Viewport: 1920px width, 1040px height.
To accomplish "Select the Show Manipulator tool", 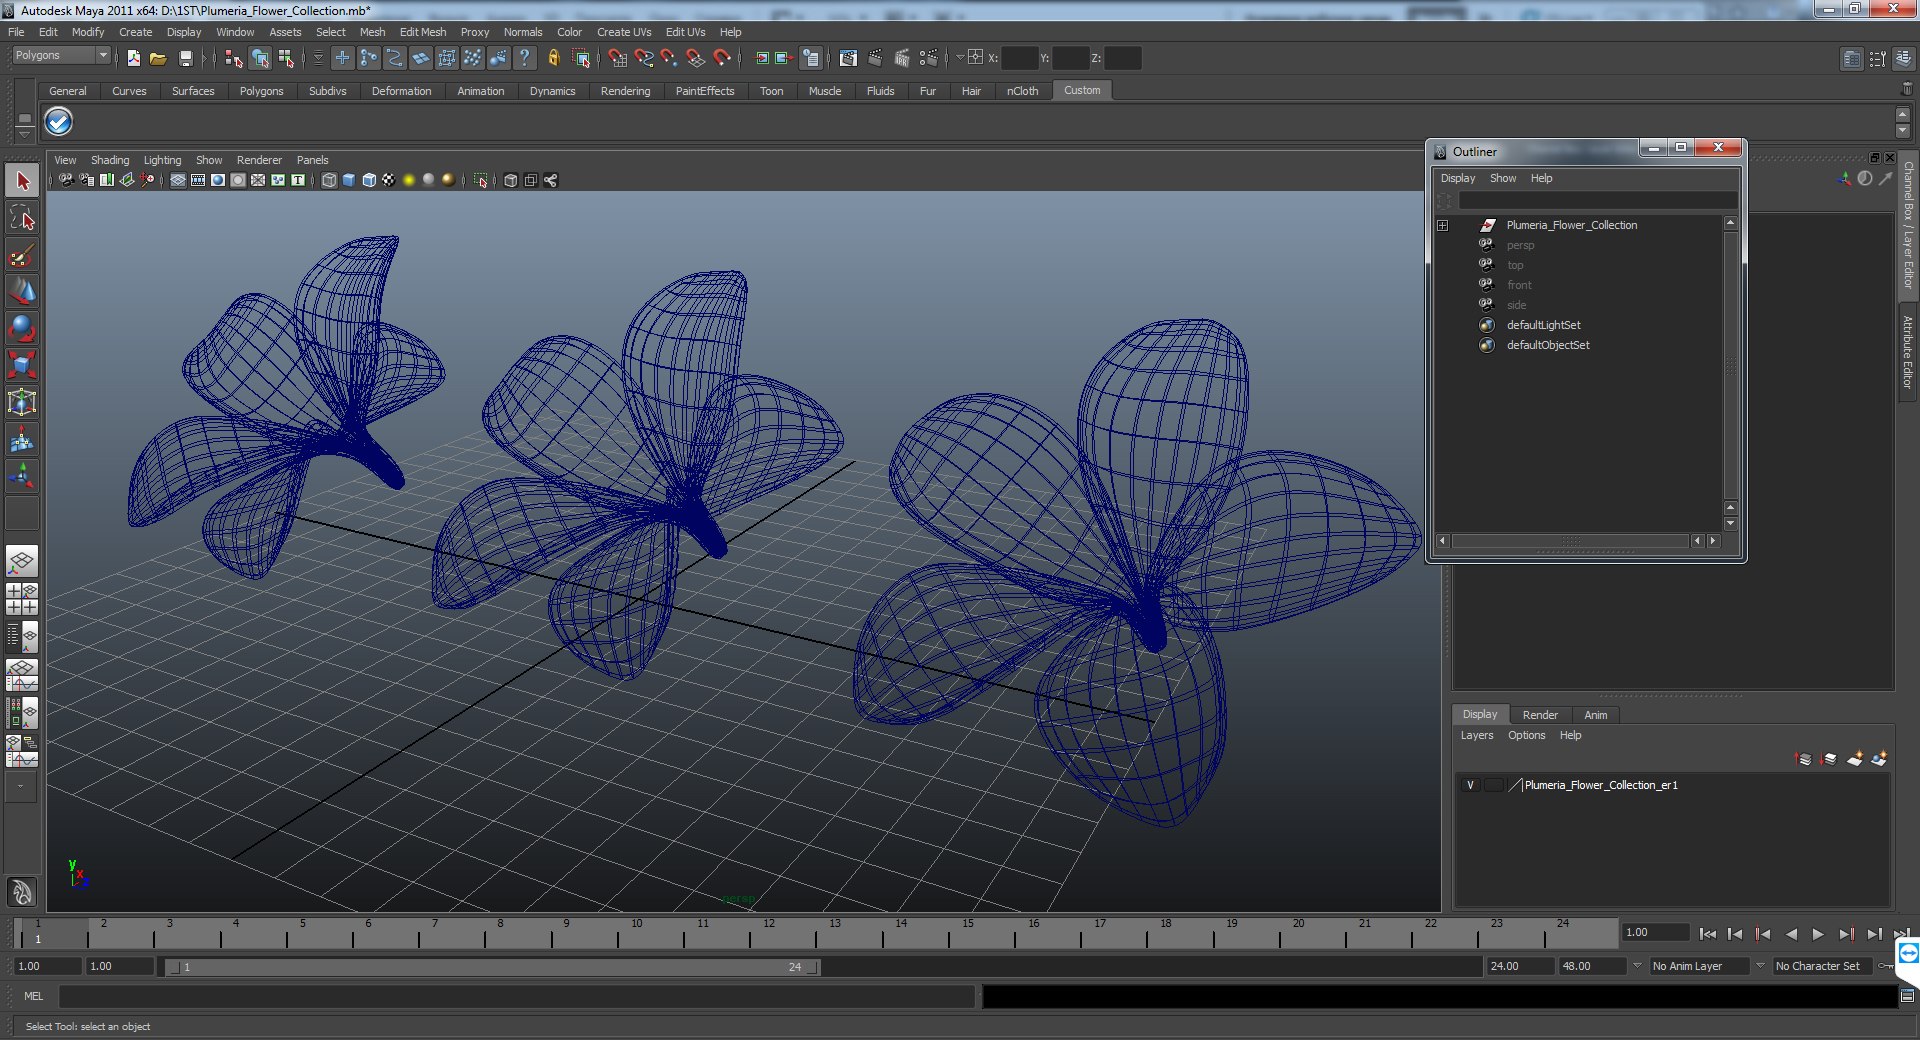I will pos(22,476).
